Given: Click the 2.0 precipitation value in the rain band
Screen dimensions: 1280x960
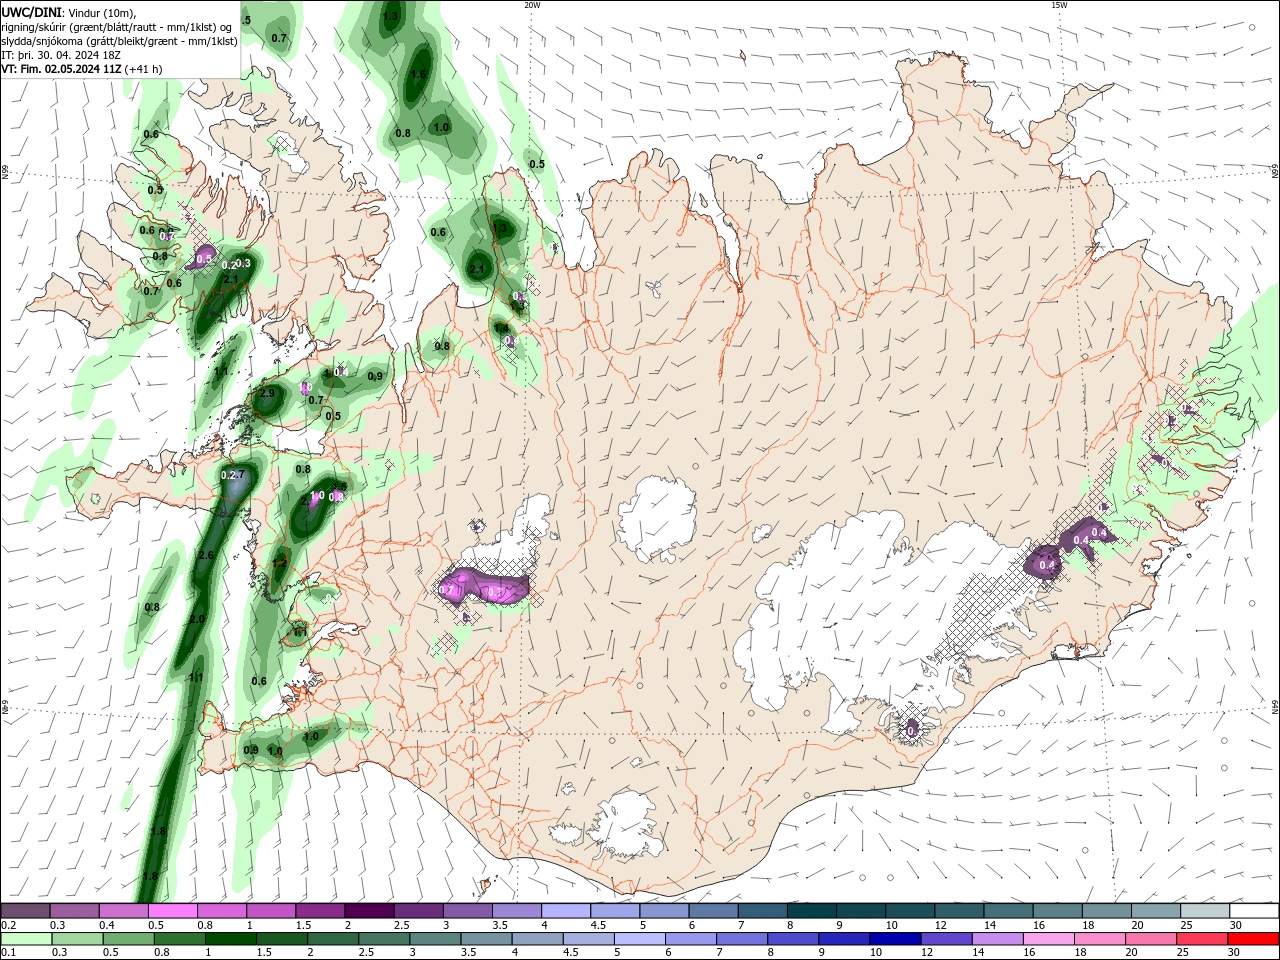Looking at the screenshot, I should (x=197, y=620).
